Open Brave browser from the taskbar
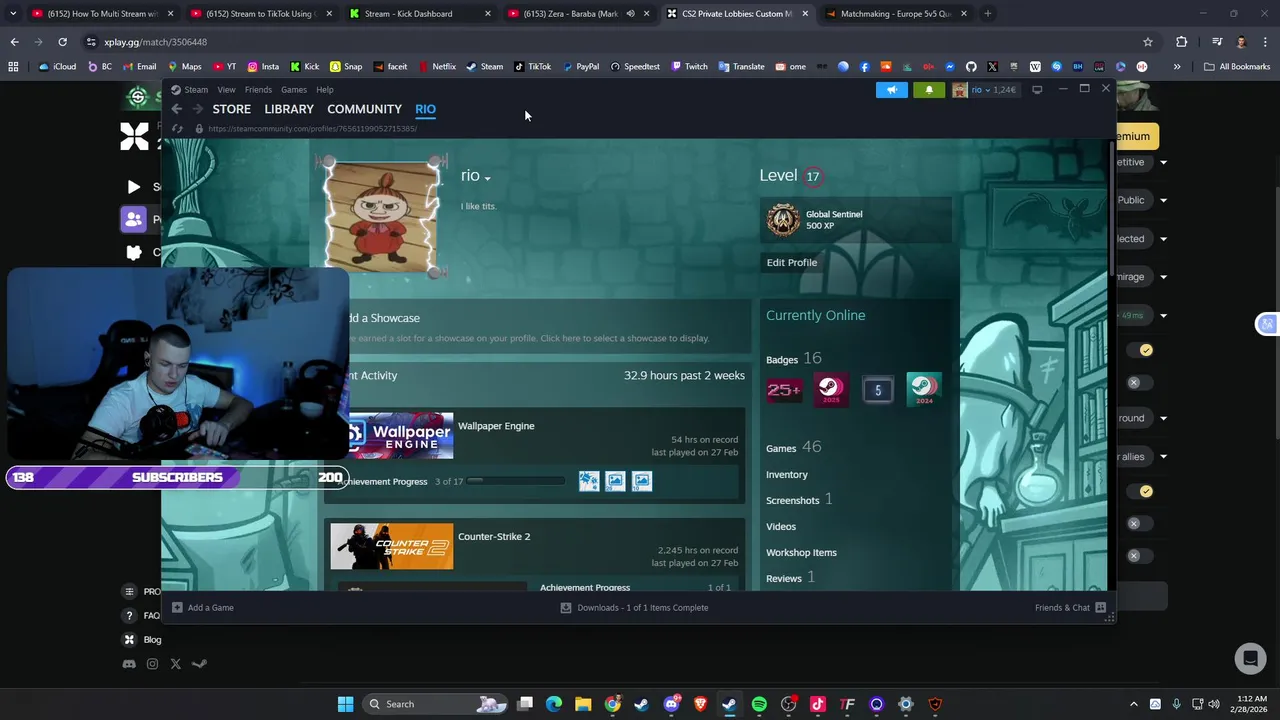The image size is (1280, 720). (x=700, y=704)
